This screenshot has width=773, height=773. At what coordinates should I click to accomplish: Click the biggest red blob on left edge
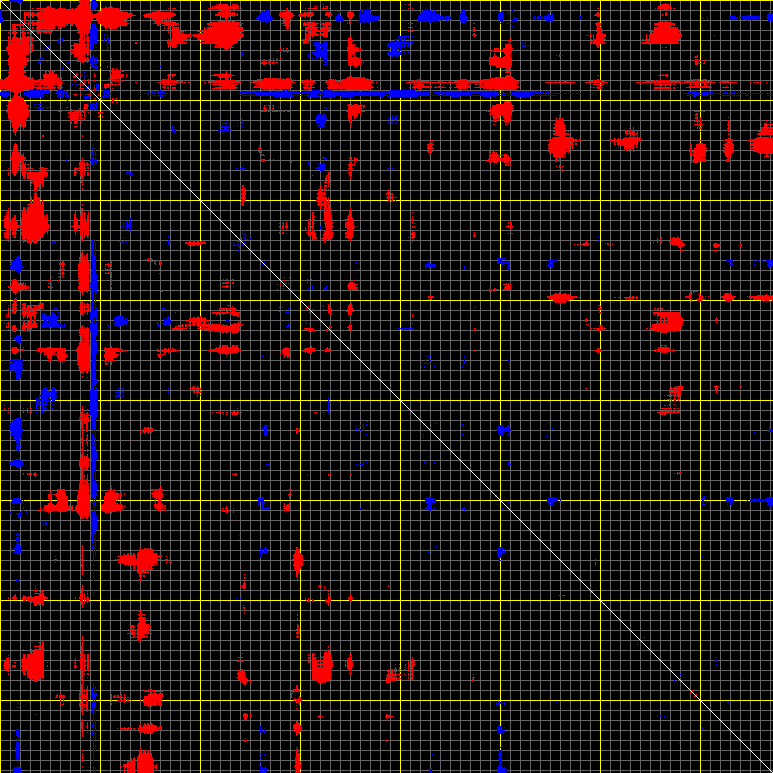(x=34, y=222)
